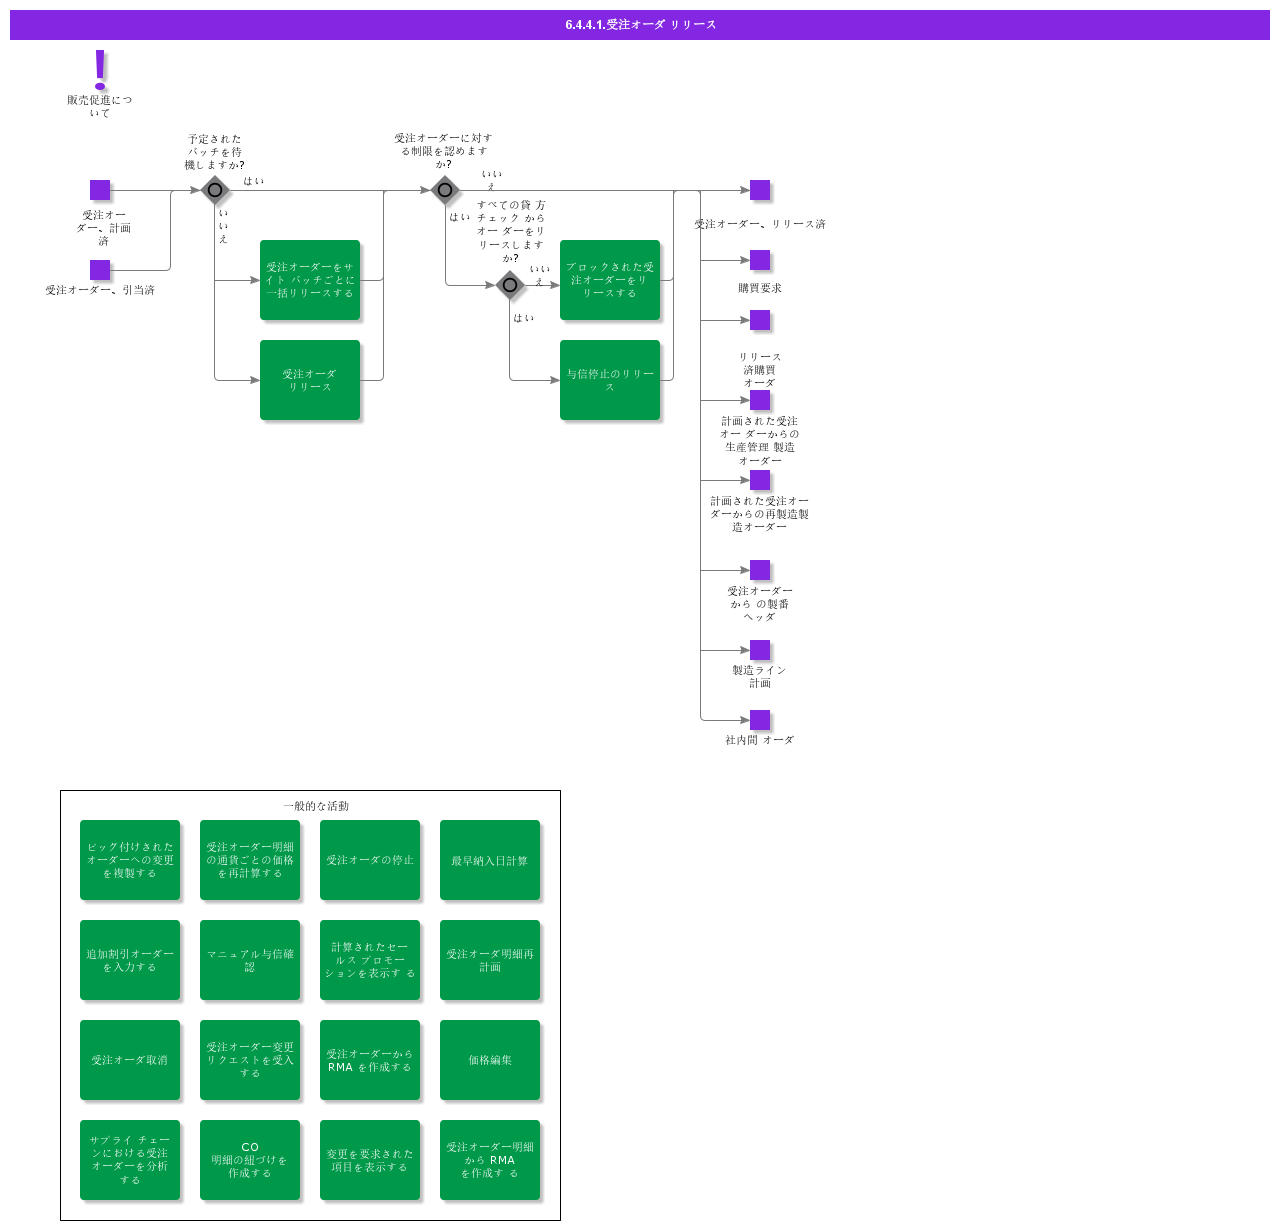Open the 受注オーダ リリース green activity box

[310, 380]
